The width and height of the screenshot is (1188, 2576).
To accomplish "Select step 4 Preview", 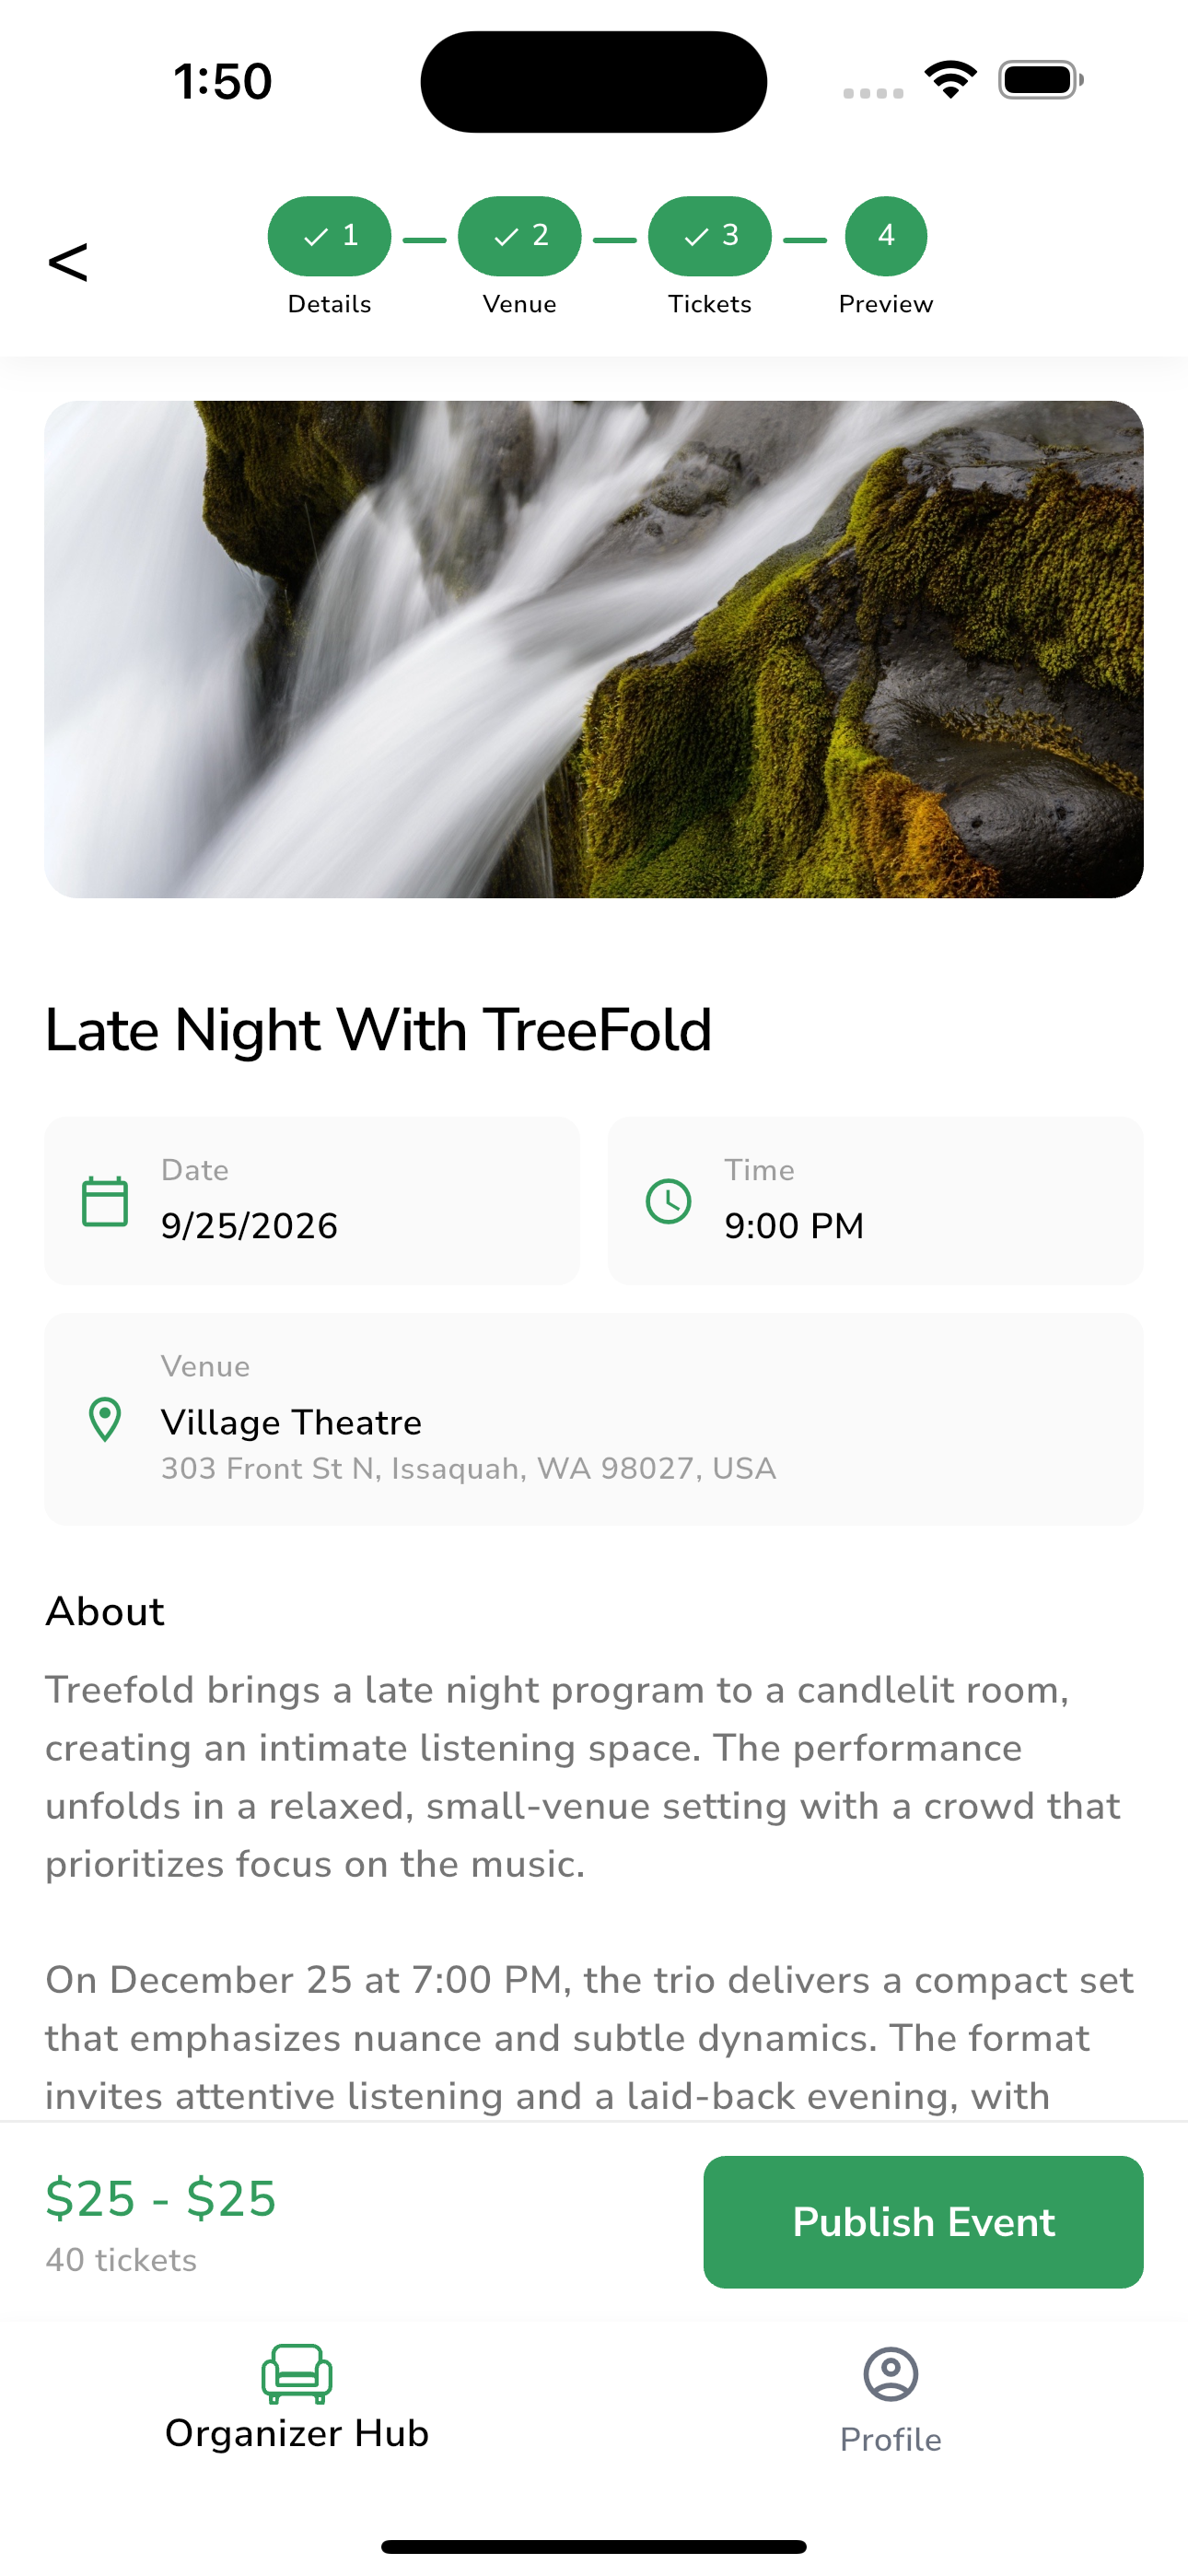I will point(885,237).
